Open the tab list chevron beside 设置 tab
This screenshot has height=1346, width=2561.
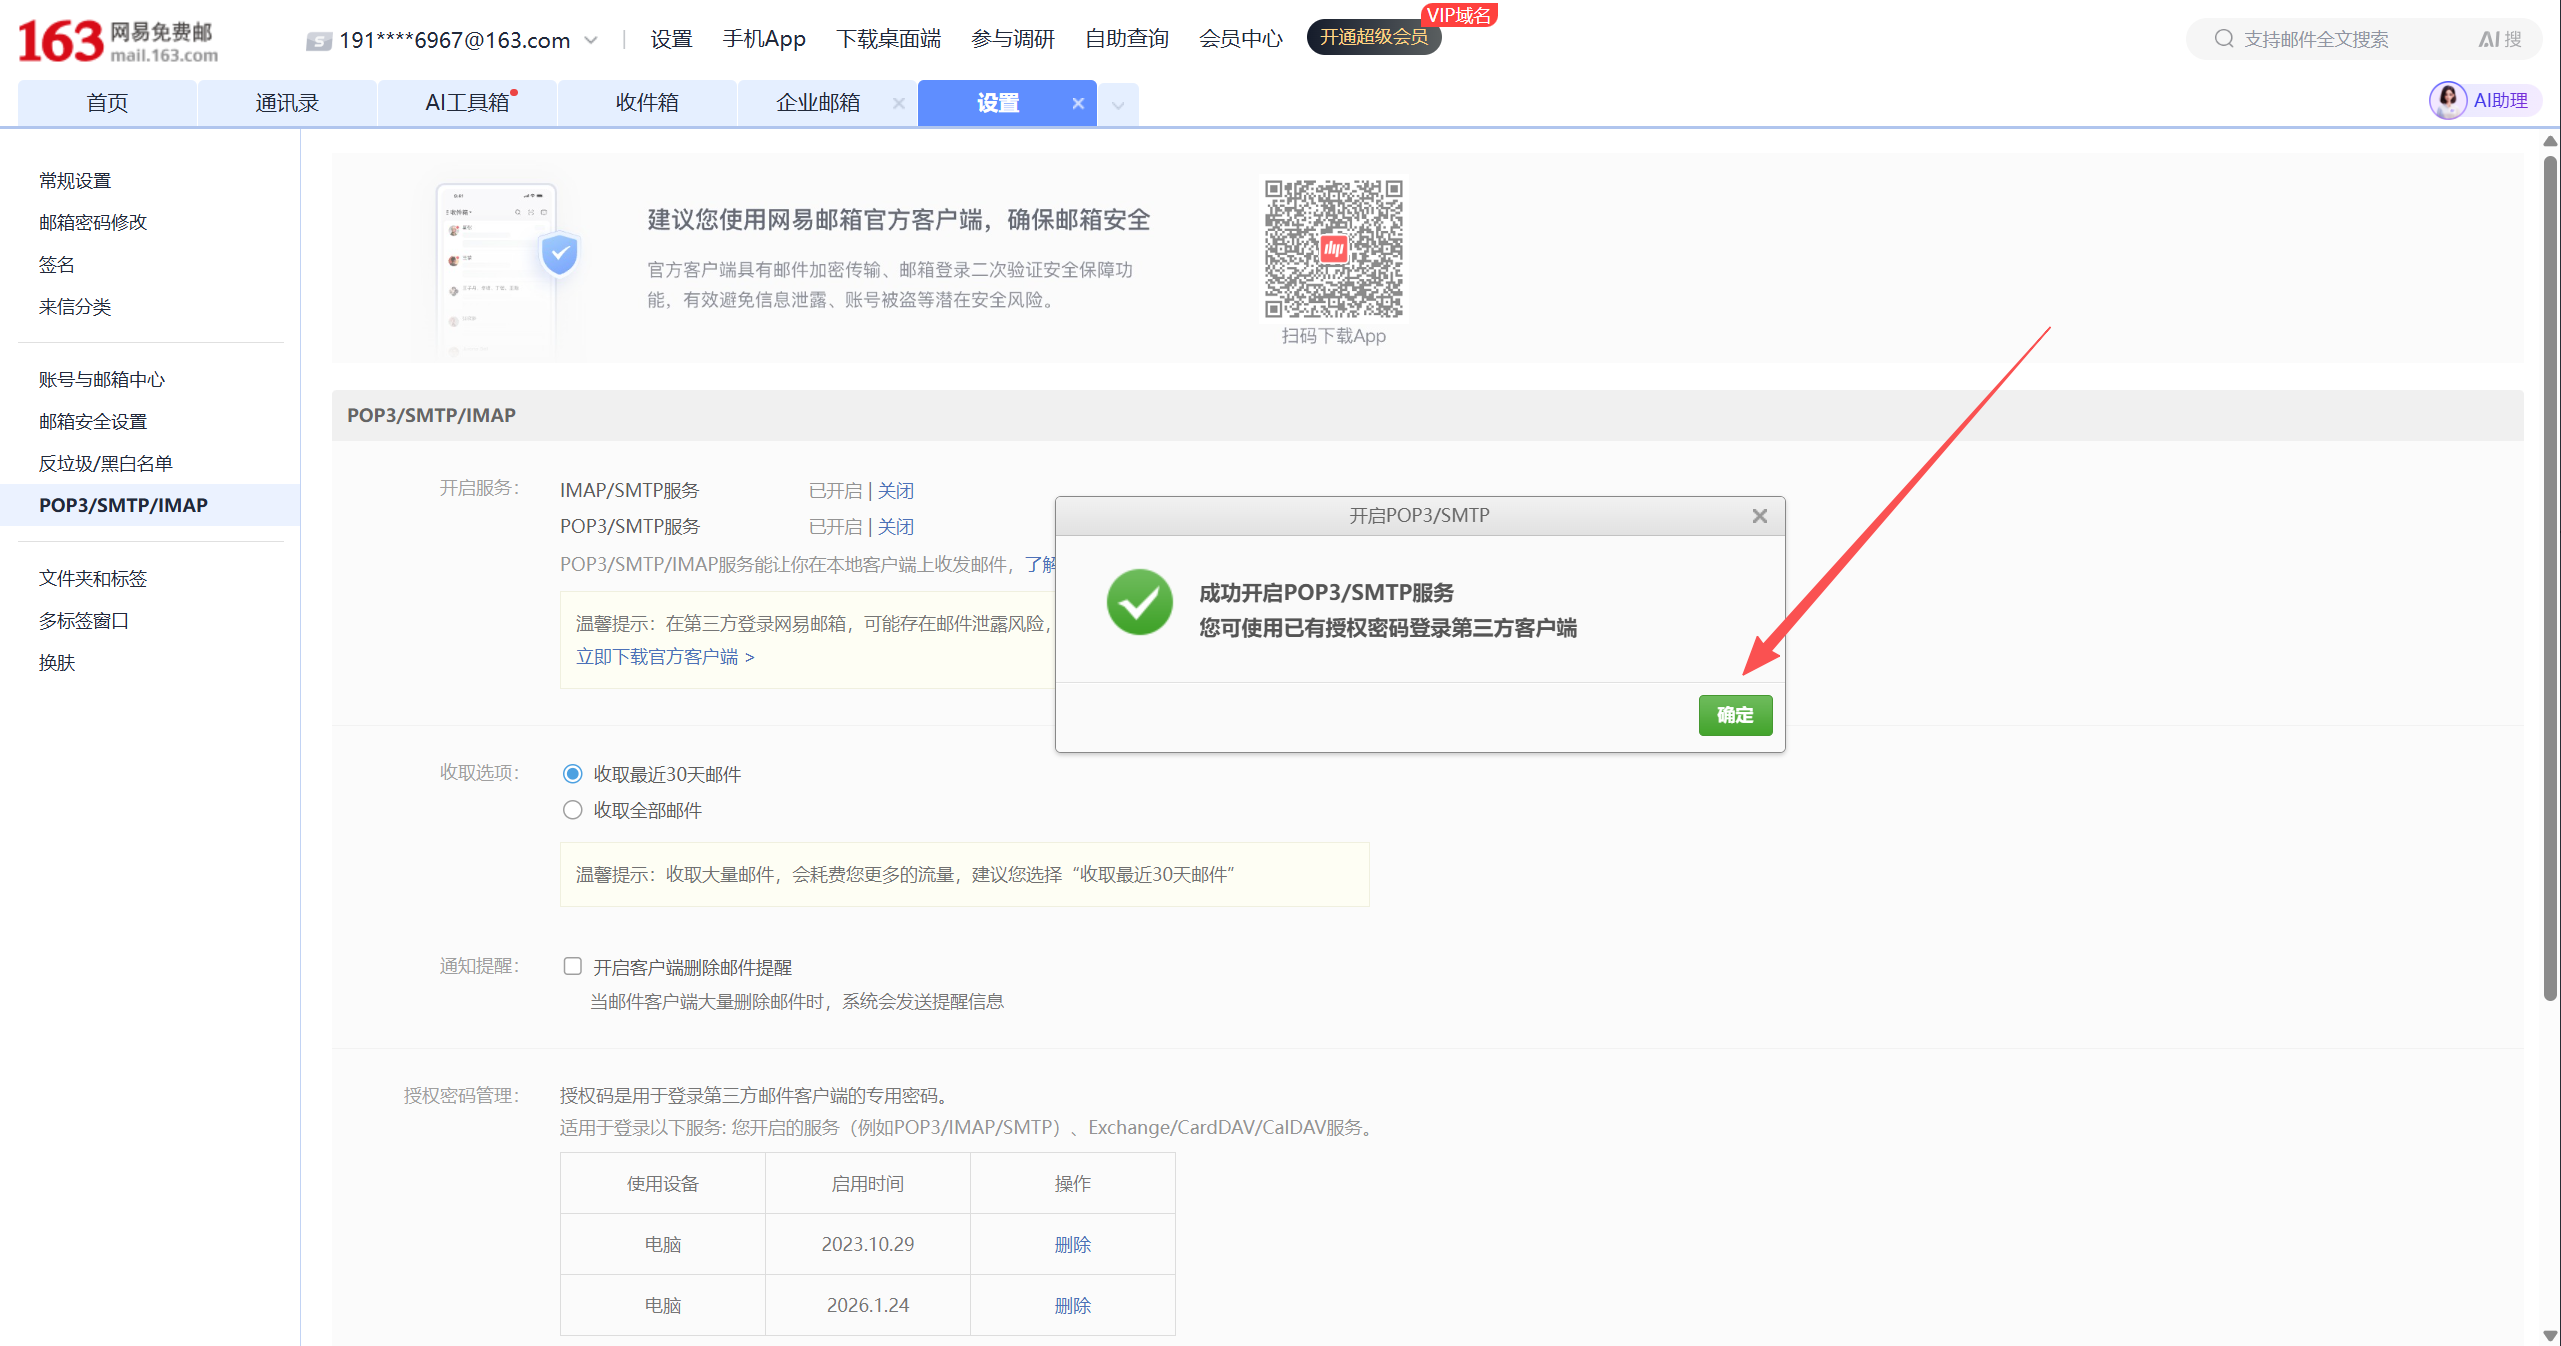pos(1117,103)
